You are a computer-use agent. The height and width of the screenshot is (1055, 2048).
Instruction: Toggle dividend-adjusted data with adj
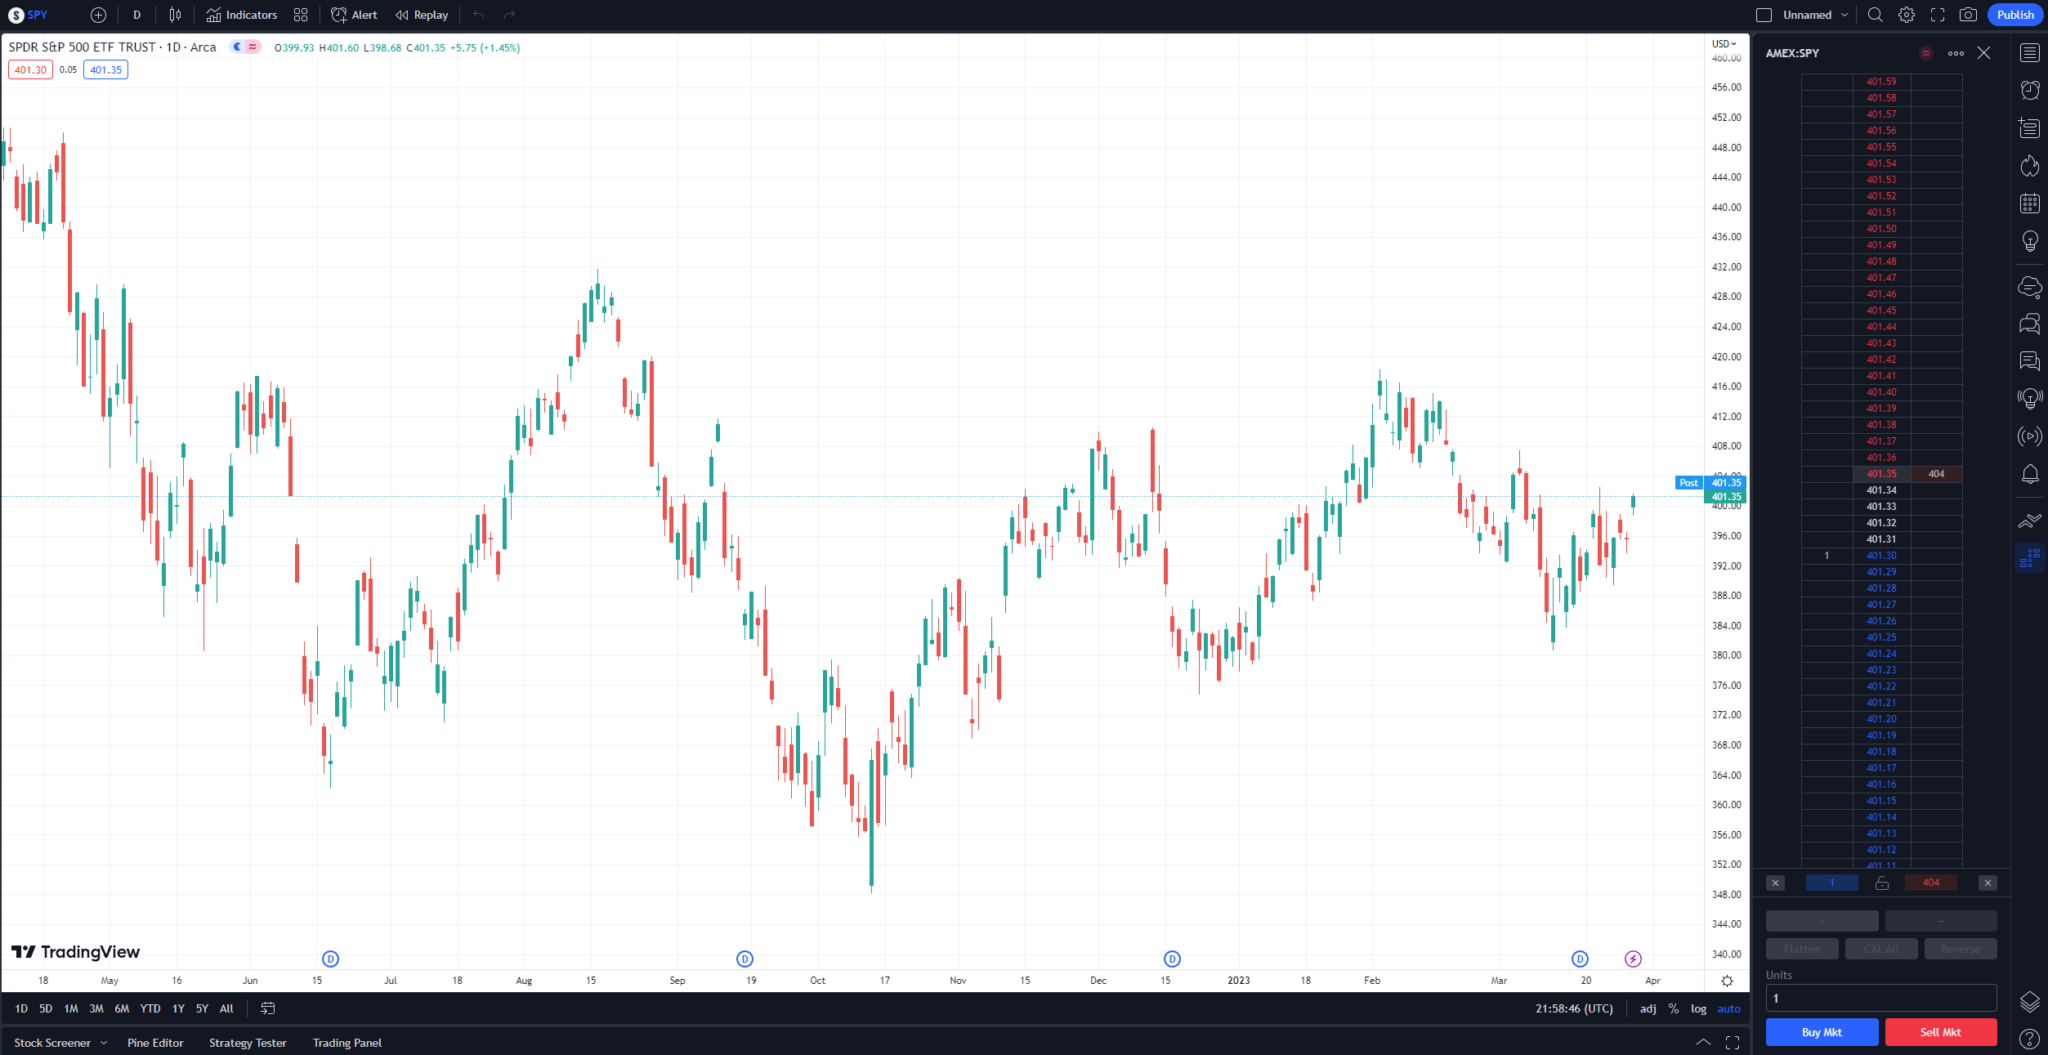pyautogui.click(x=1647, y=1008)
